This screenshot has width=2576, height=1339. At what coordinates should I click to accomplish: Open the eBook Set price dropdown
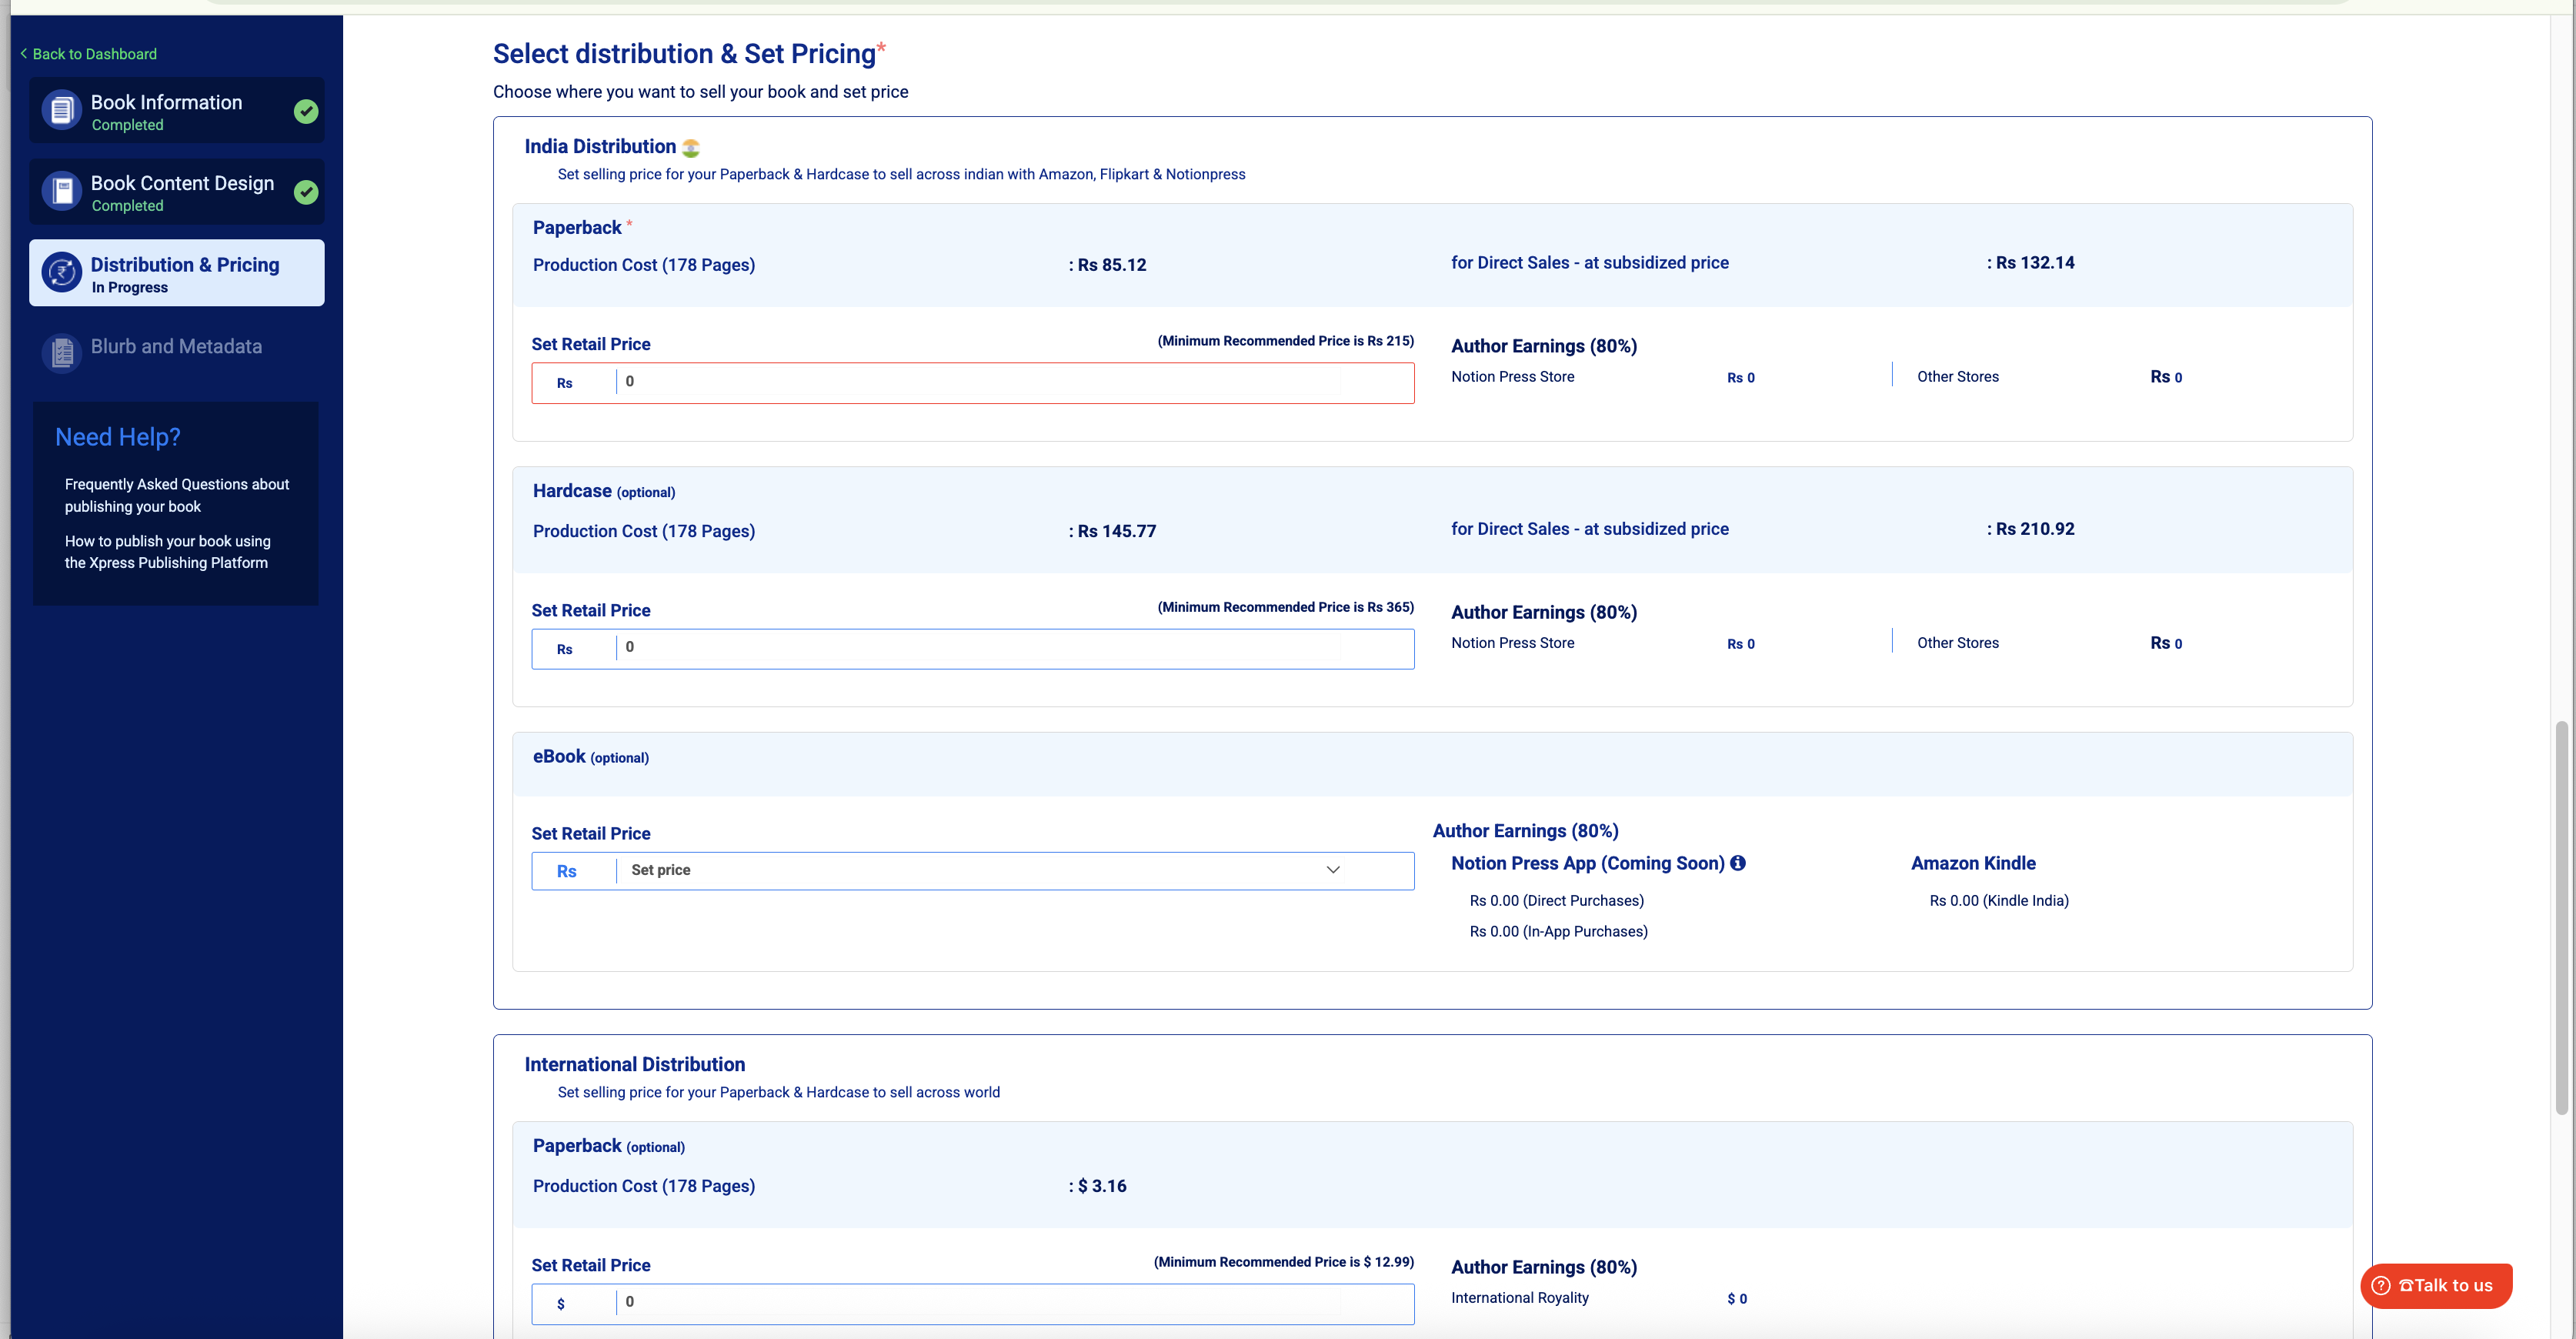(975, 870)
